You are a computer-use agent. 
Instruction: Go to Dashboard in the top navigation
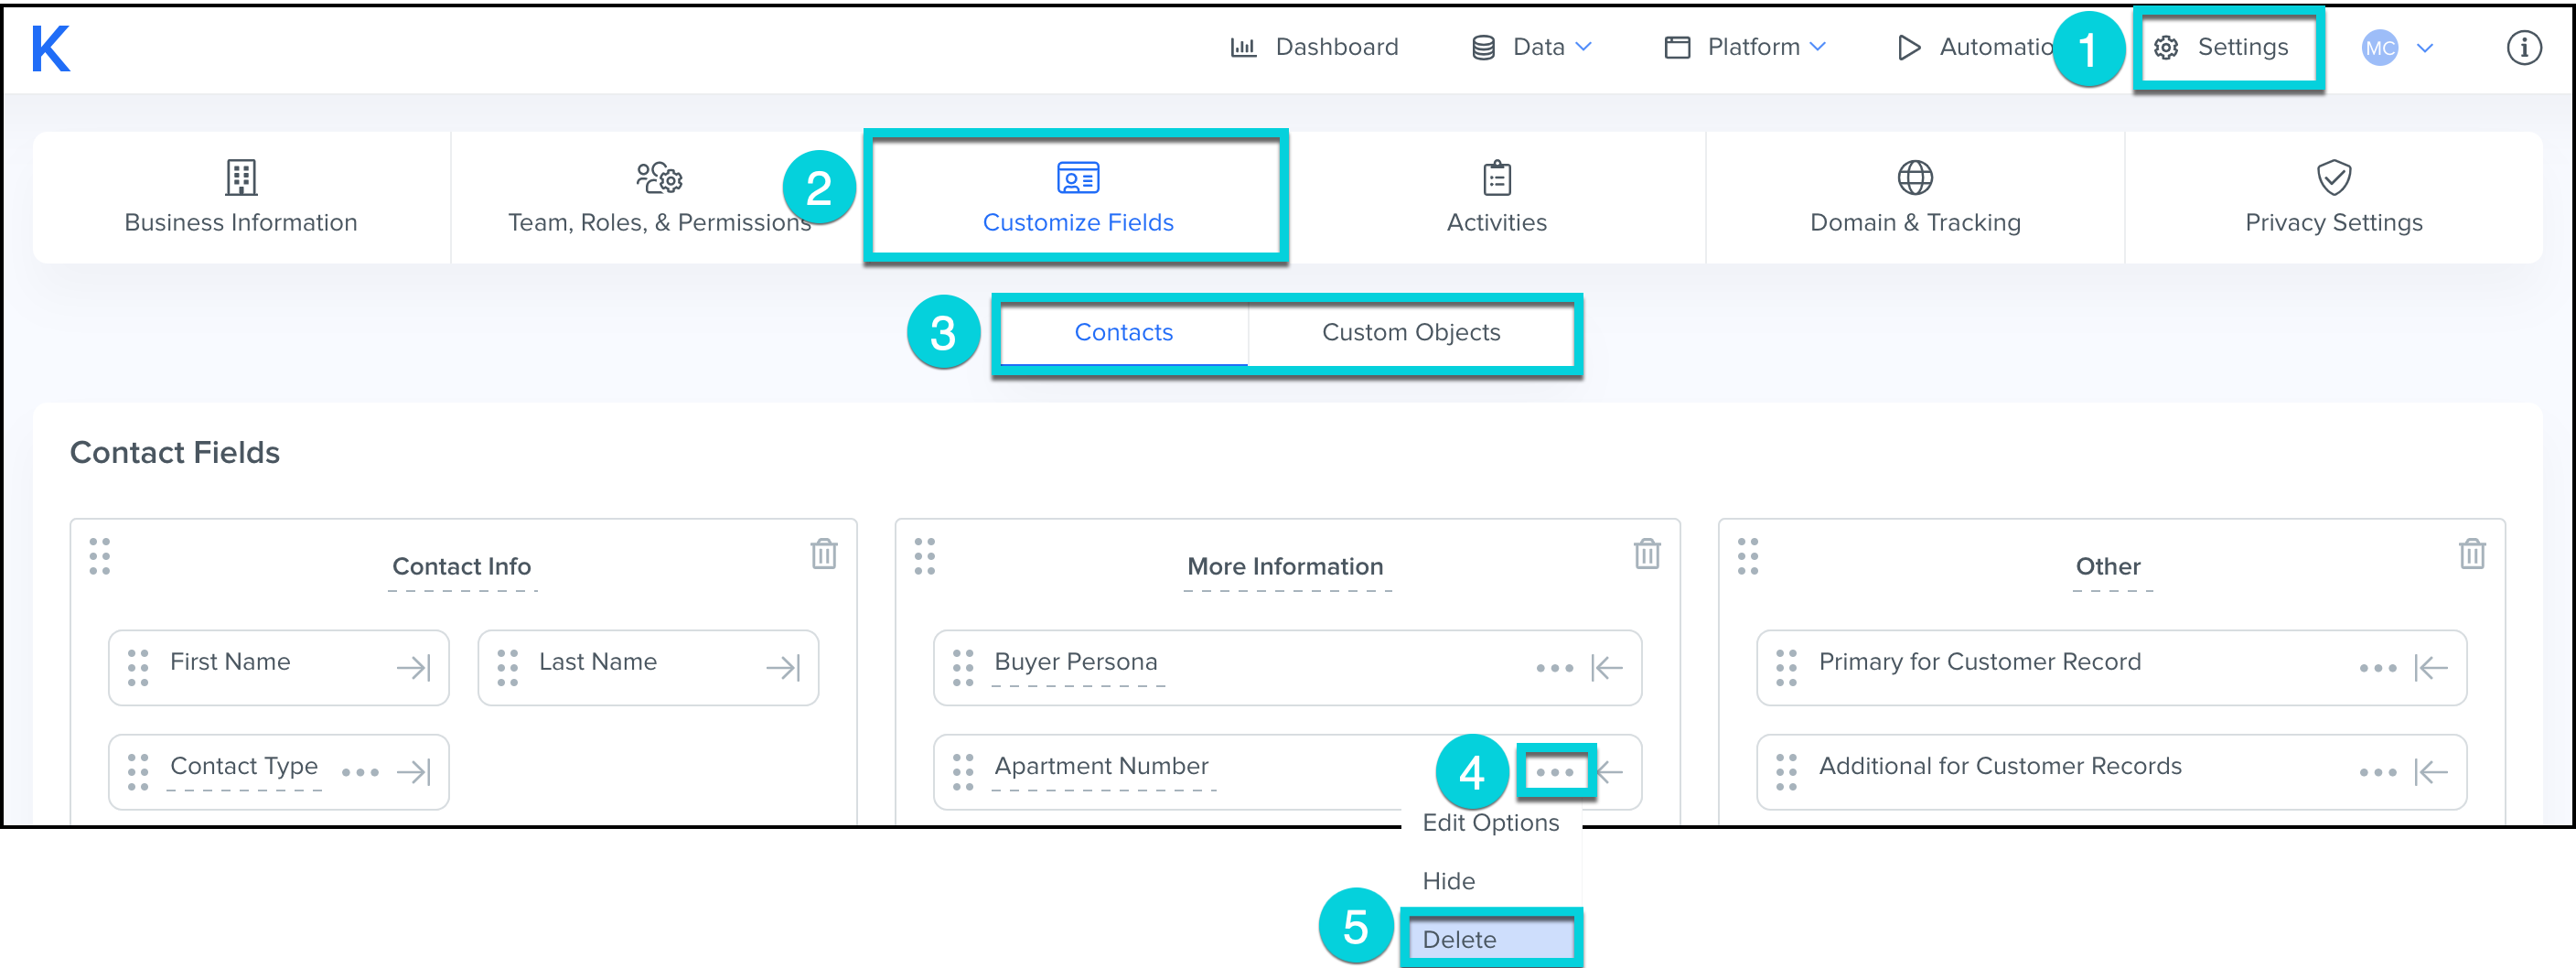tap(1314, 47)
